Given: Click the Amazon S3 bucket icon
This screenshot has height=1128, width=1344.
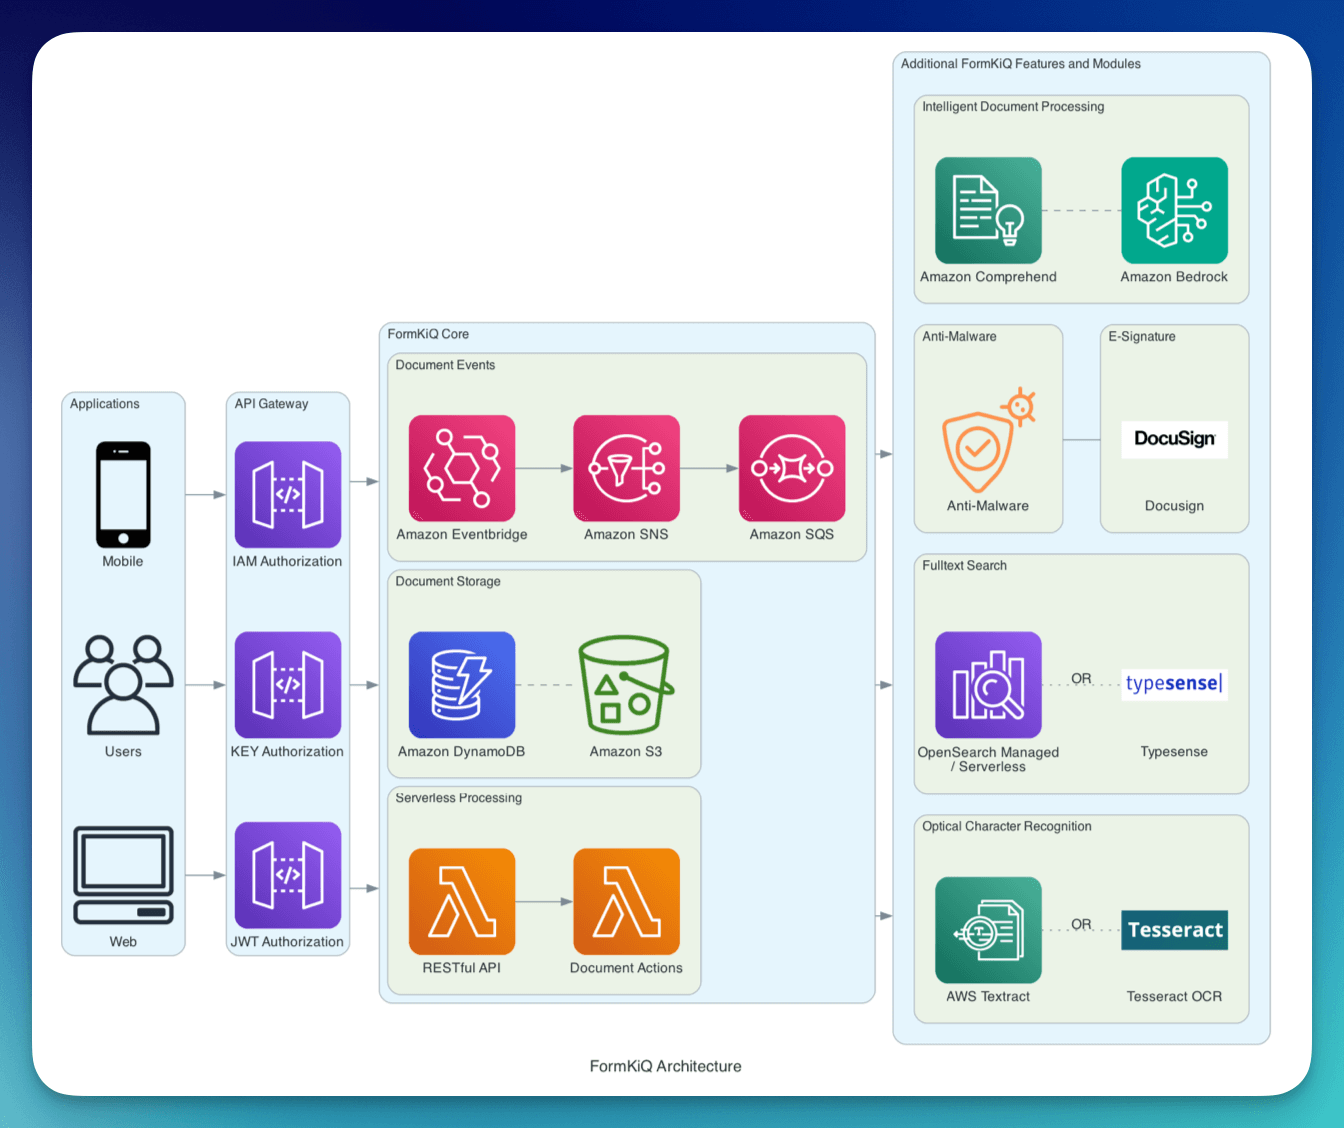Looking at the screenshot, I should pos(626,685).
